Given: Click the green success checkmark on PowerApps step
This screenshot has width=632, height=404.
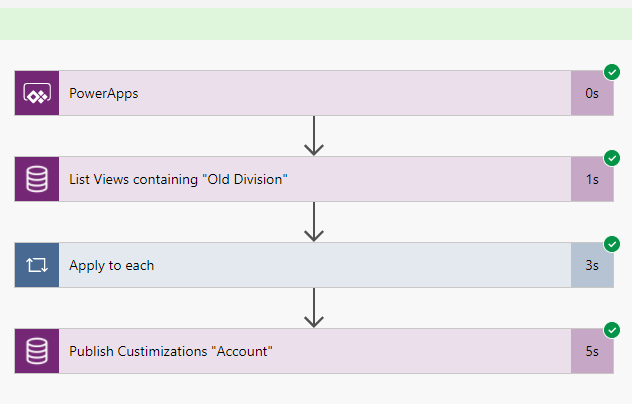Looking at the screenshot, I should point(612,72).
